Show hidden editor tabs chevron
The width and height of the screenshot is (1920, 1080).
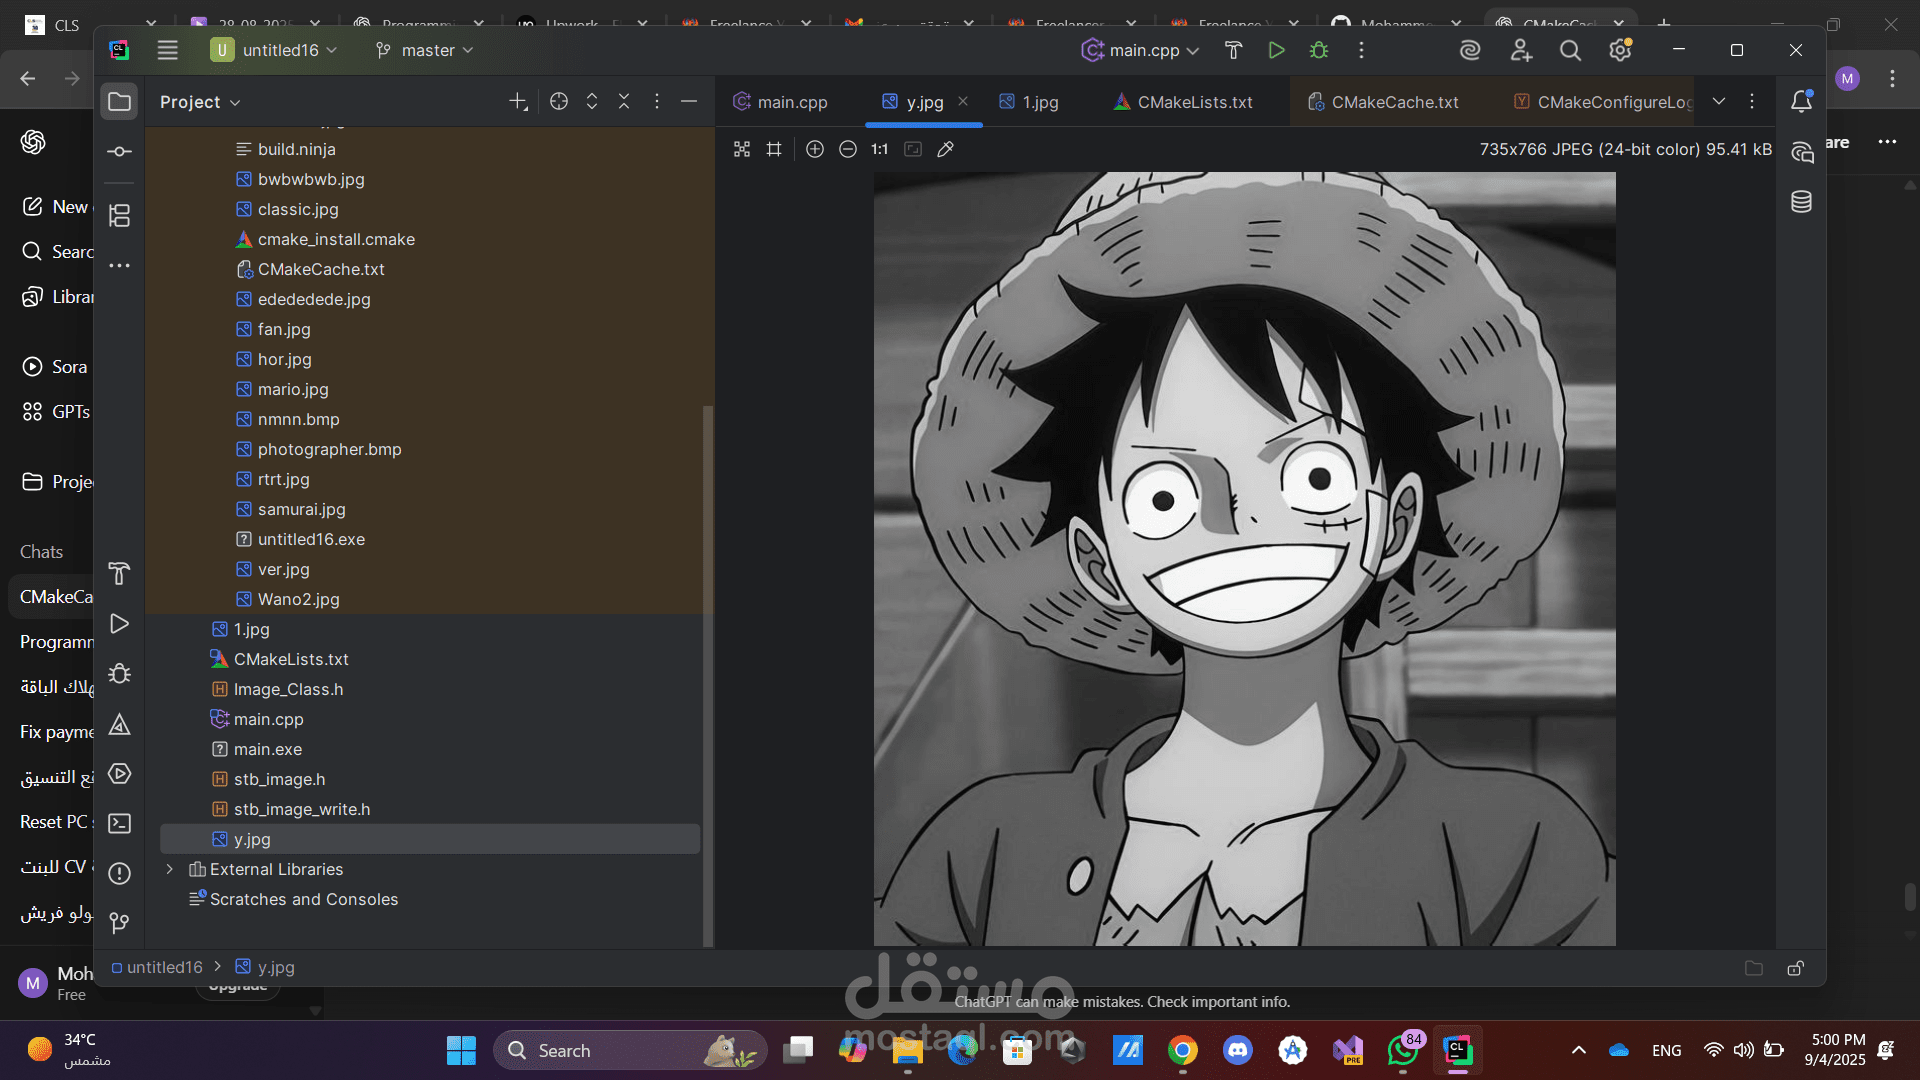[1719, 101]
